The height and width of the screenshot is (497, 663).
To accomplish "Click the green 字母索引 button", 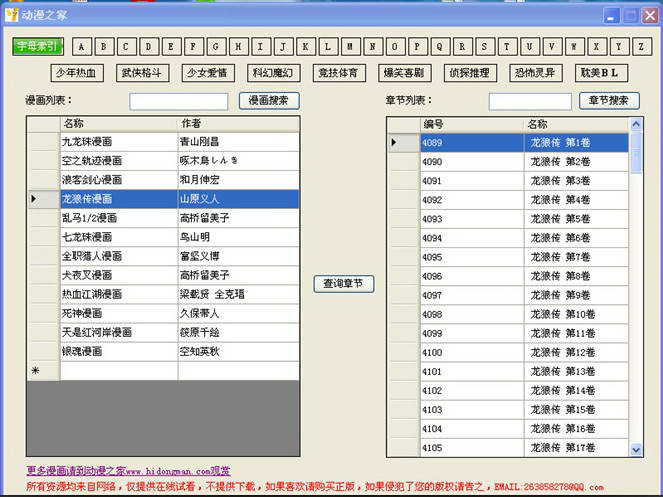I will click(38, 47).
